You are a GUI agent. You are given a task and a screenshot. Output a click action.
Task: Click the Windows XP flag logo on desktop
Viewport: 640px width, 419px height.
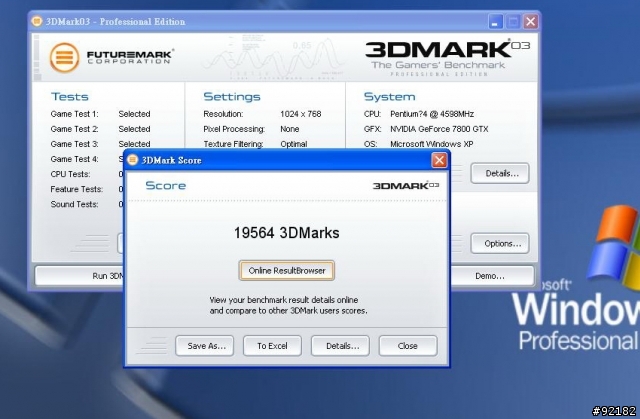pyautogui.click(x=614, y=247)
